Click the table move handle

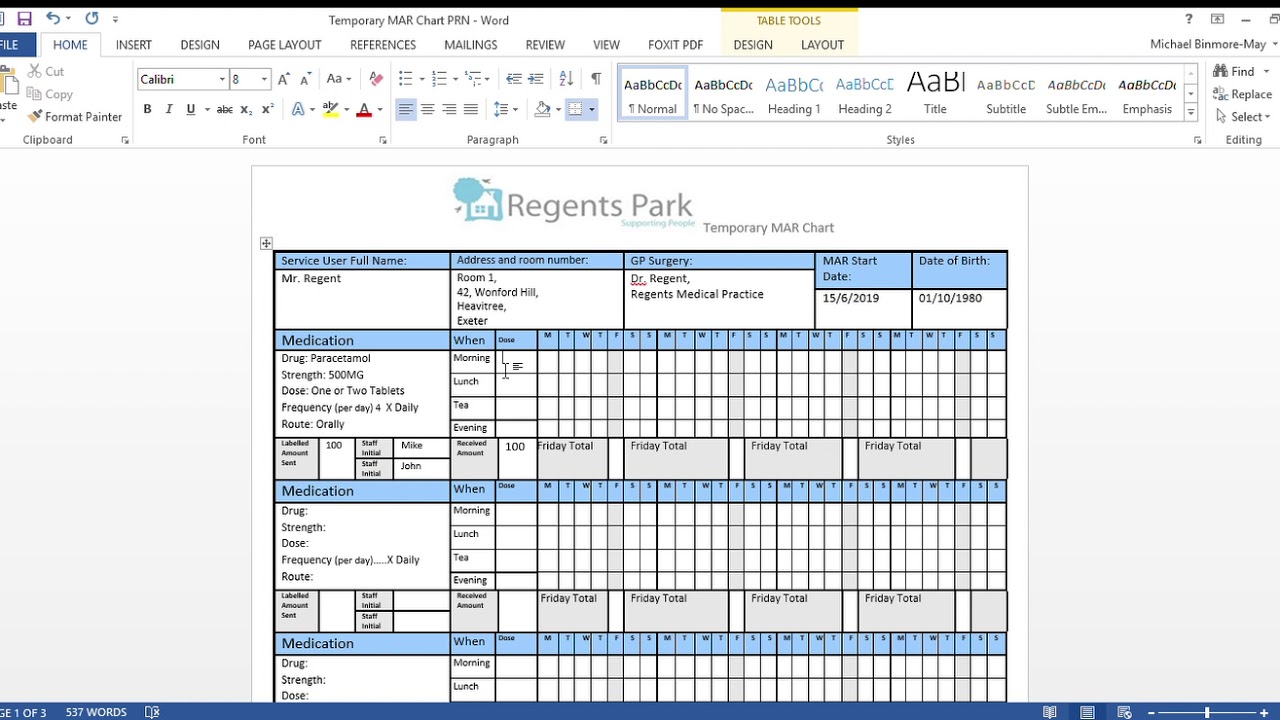266,243
